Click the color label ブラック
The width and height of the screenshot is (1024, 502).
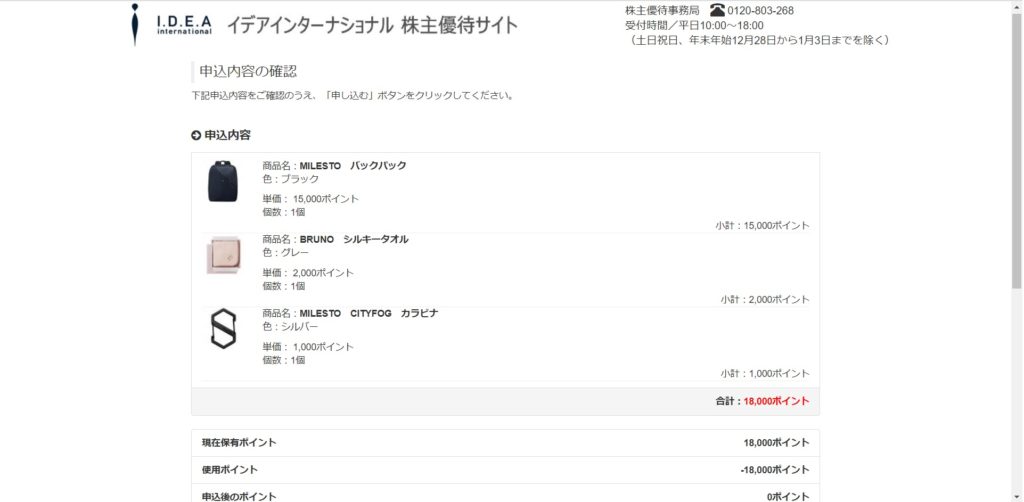[x=300, y=179]
